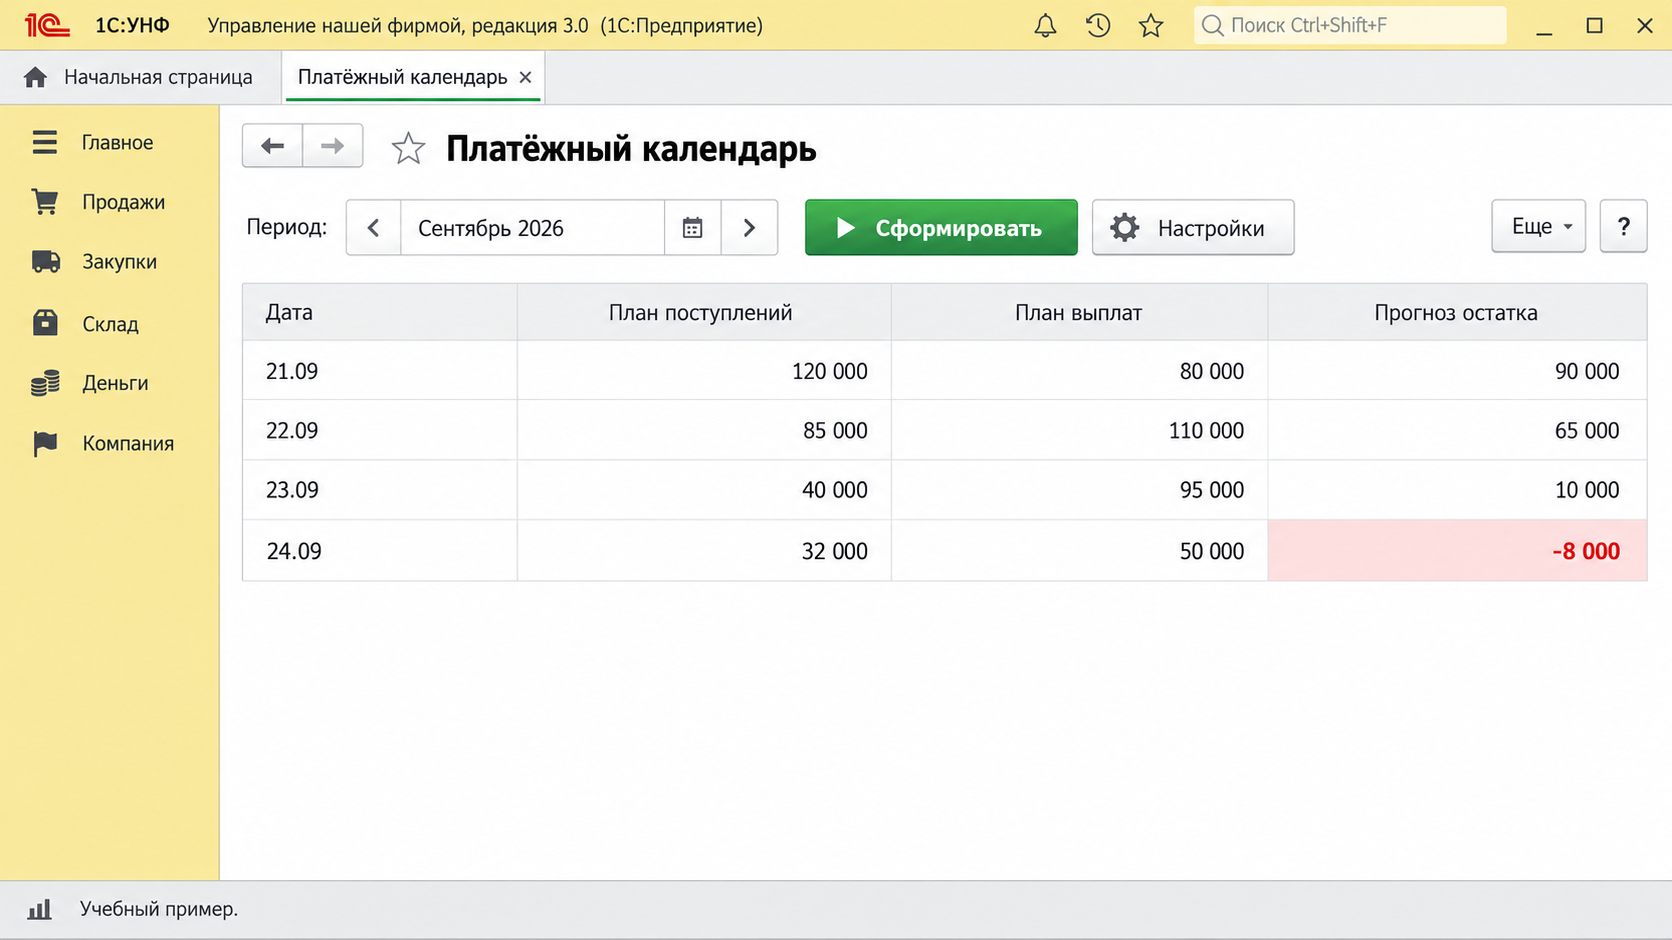This screenshot has height=940, width=1672.
Task: Click the Дата column header
Action: [x=380, y=312]
